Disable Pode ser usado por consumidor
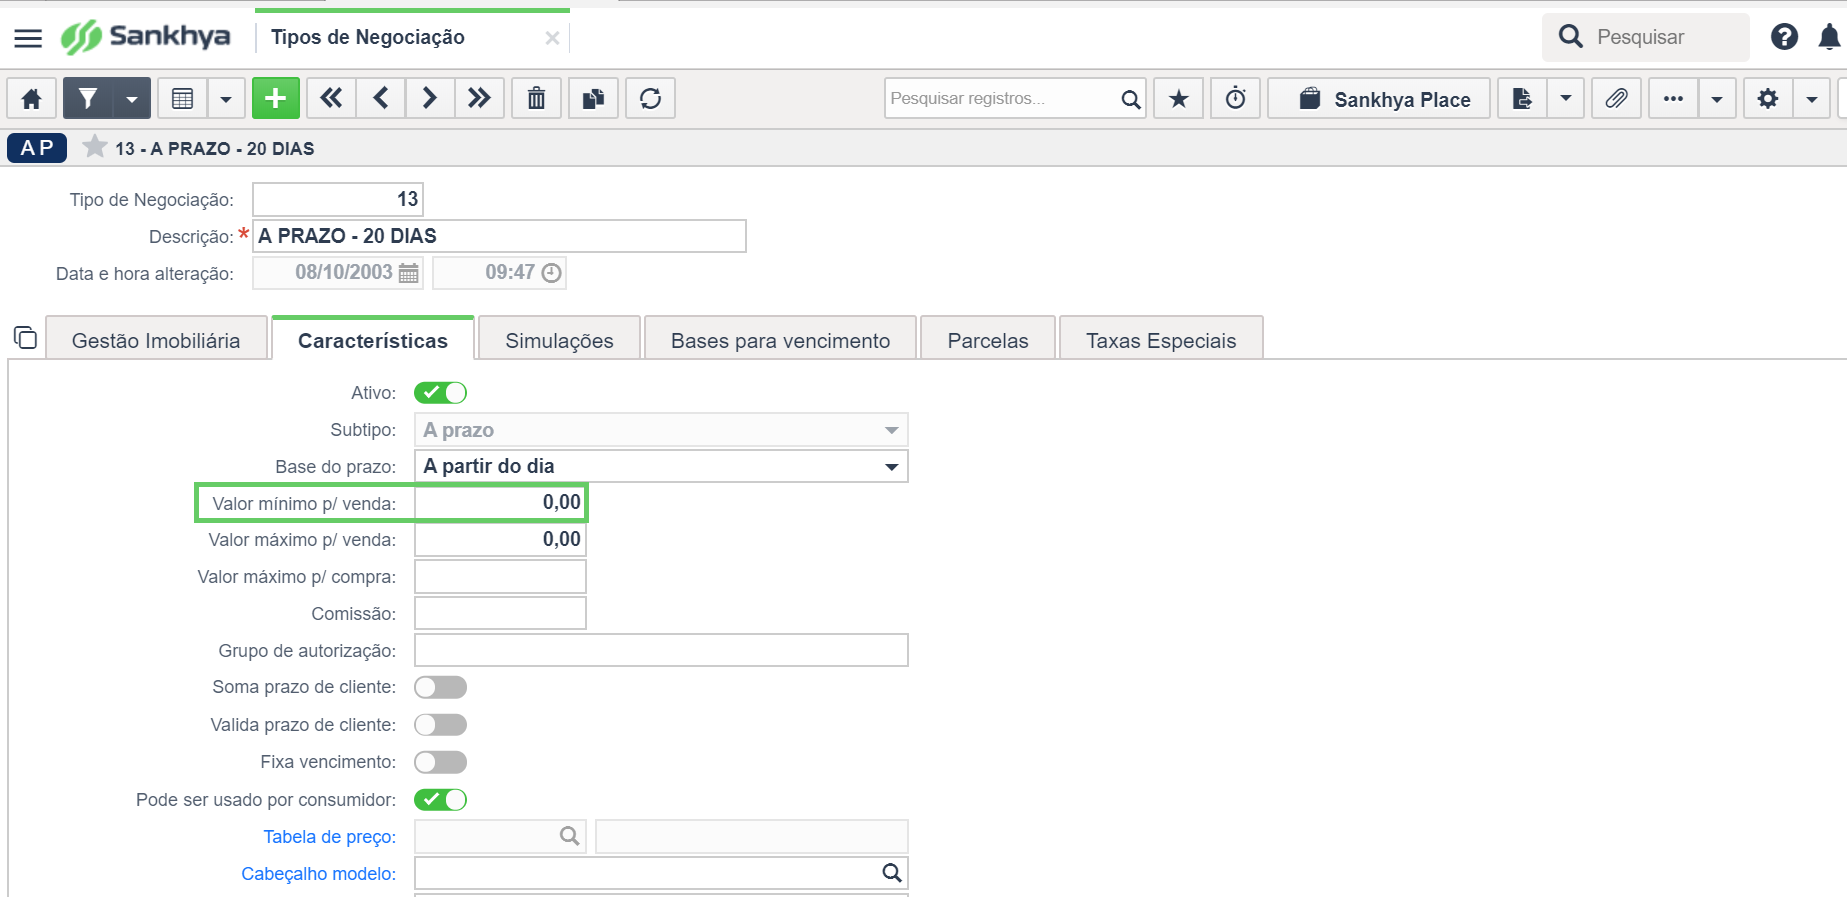Image resolution: width=1847 pixels, height=897 pixels. 441,800
